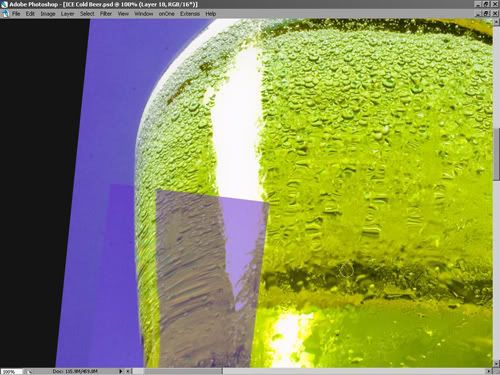Click the horizontal scrollbar left arrow
The height and width of the screenshot is (375, 500).
(x=128, y=371)
